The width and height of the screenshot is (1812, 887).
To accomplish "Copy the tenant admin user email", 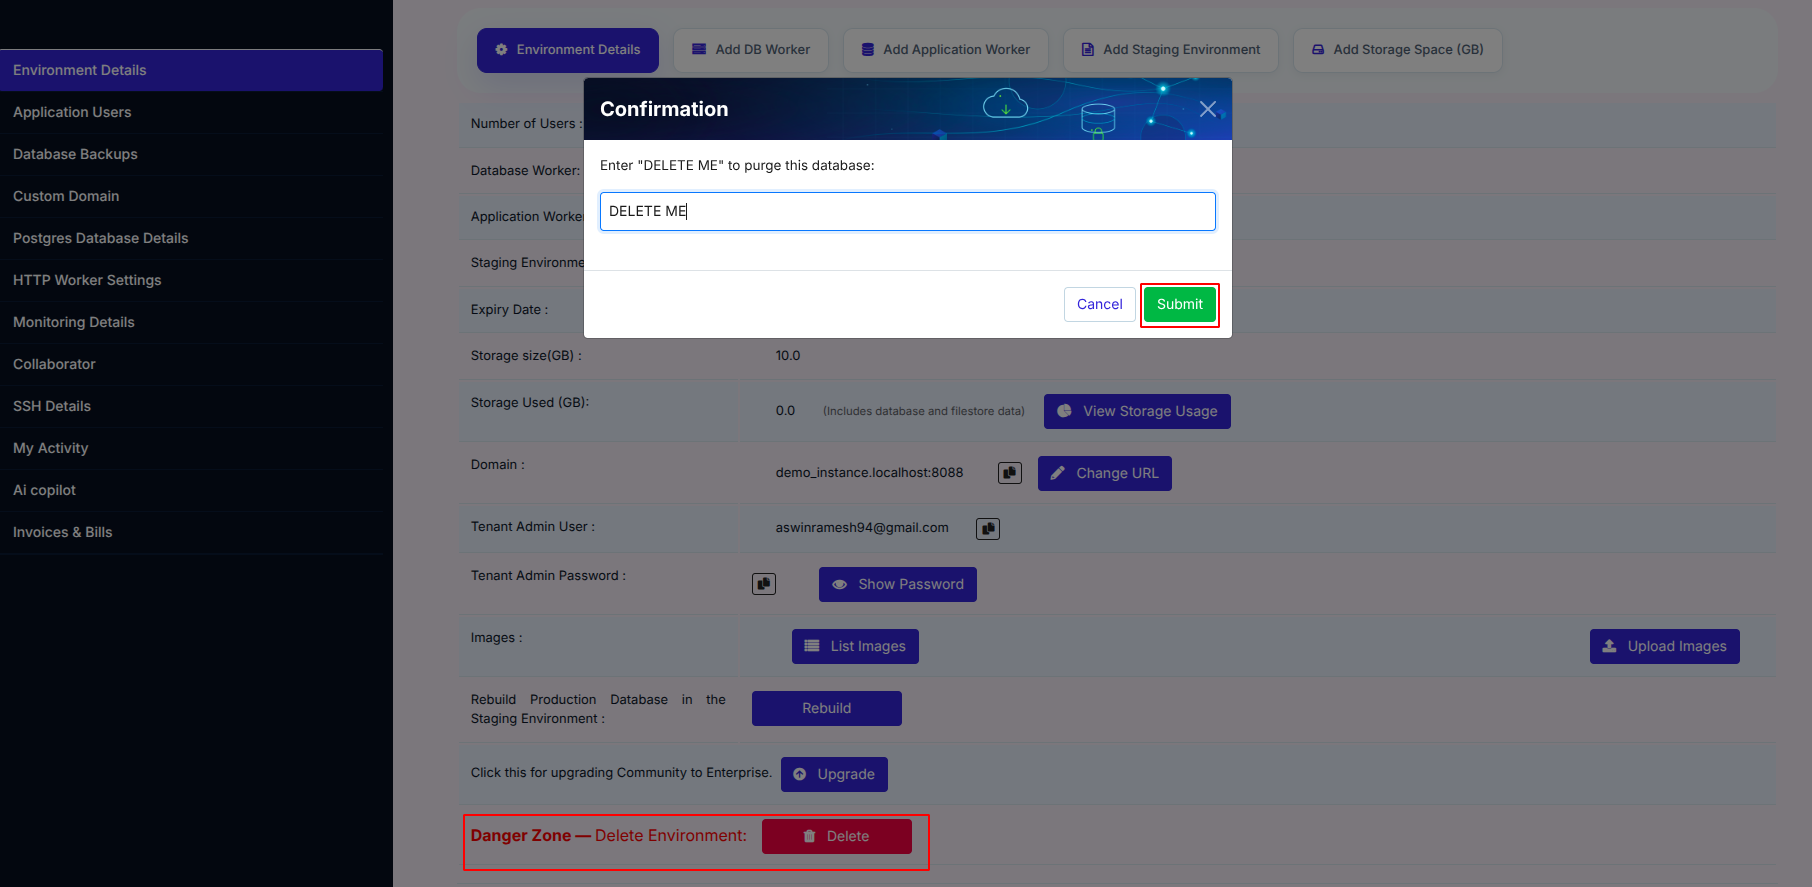I will [988, 529].
